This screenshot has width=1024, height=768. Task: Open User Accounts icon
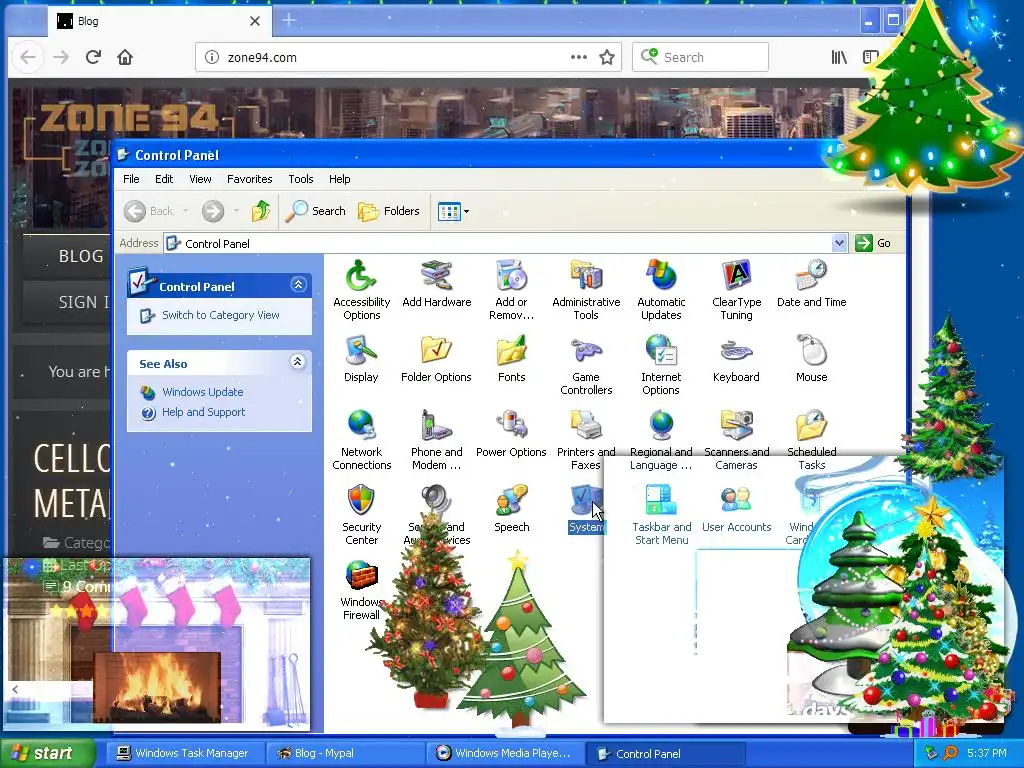736,509
